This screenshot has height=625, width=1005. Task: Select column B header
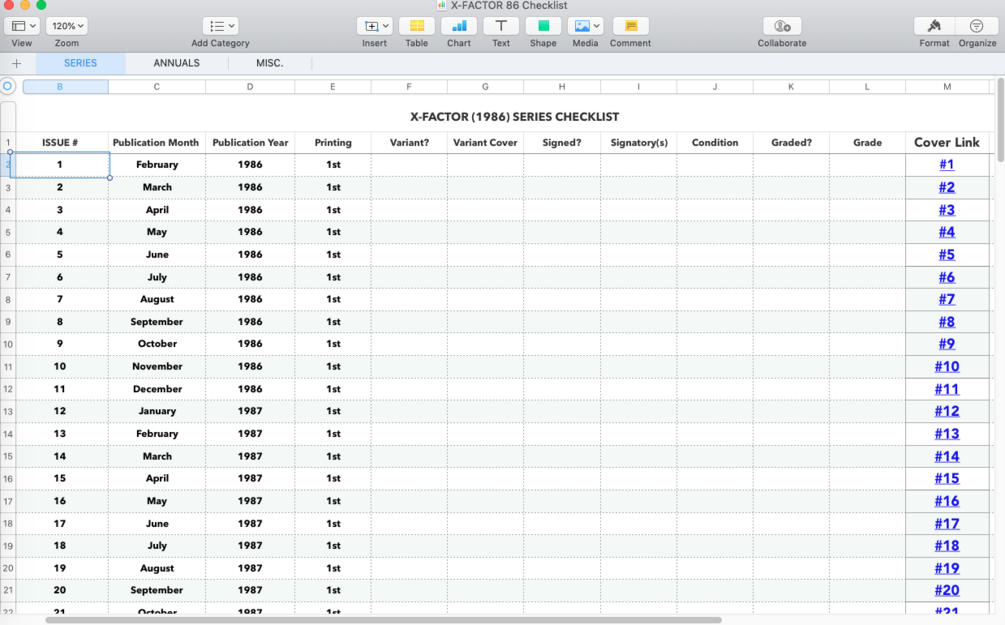65,87
